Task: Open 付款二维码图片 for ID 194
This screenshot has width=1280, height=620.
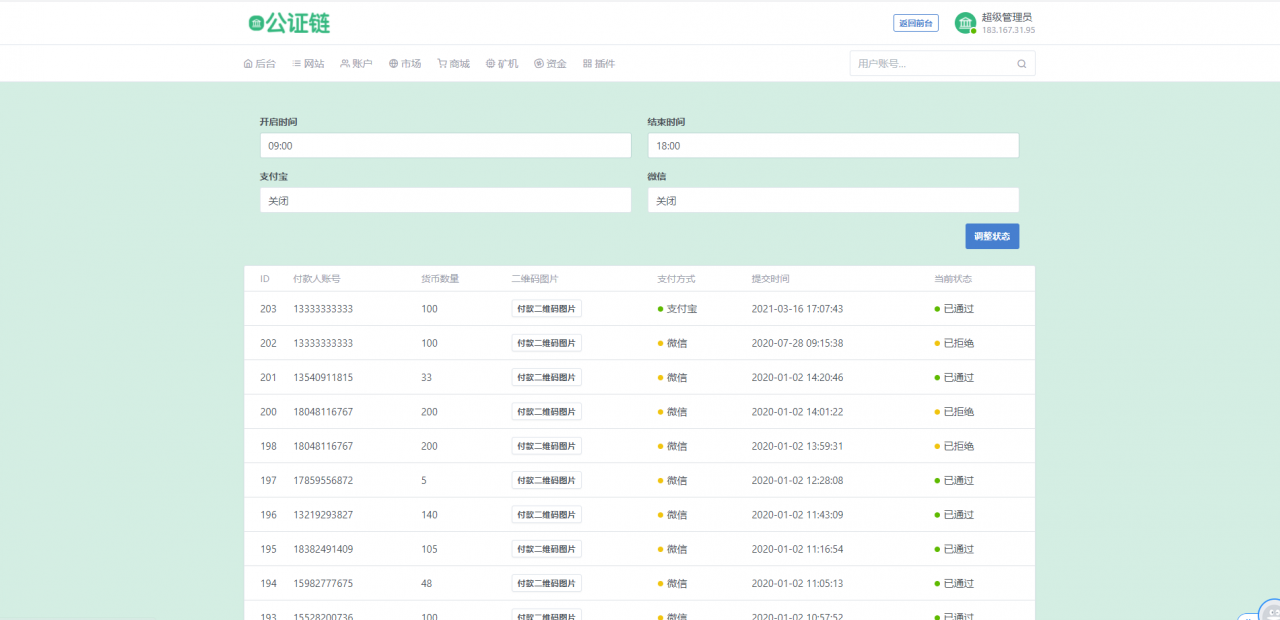Action: click(546, 583)
